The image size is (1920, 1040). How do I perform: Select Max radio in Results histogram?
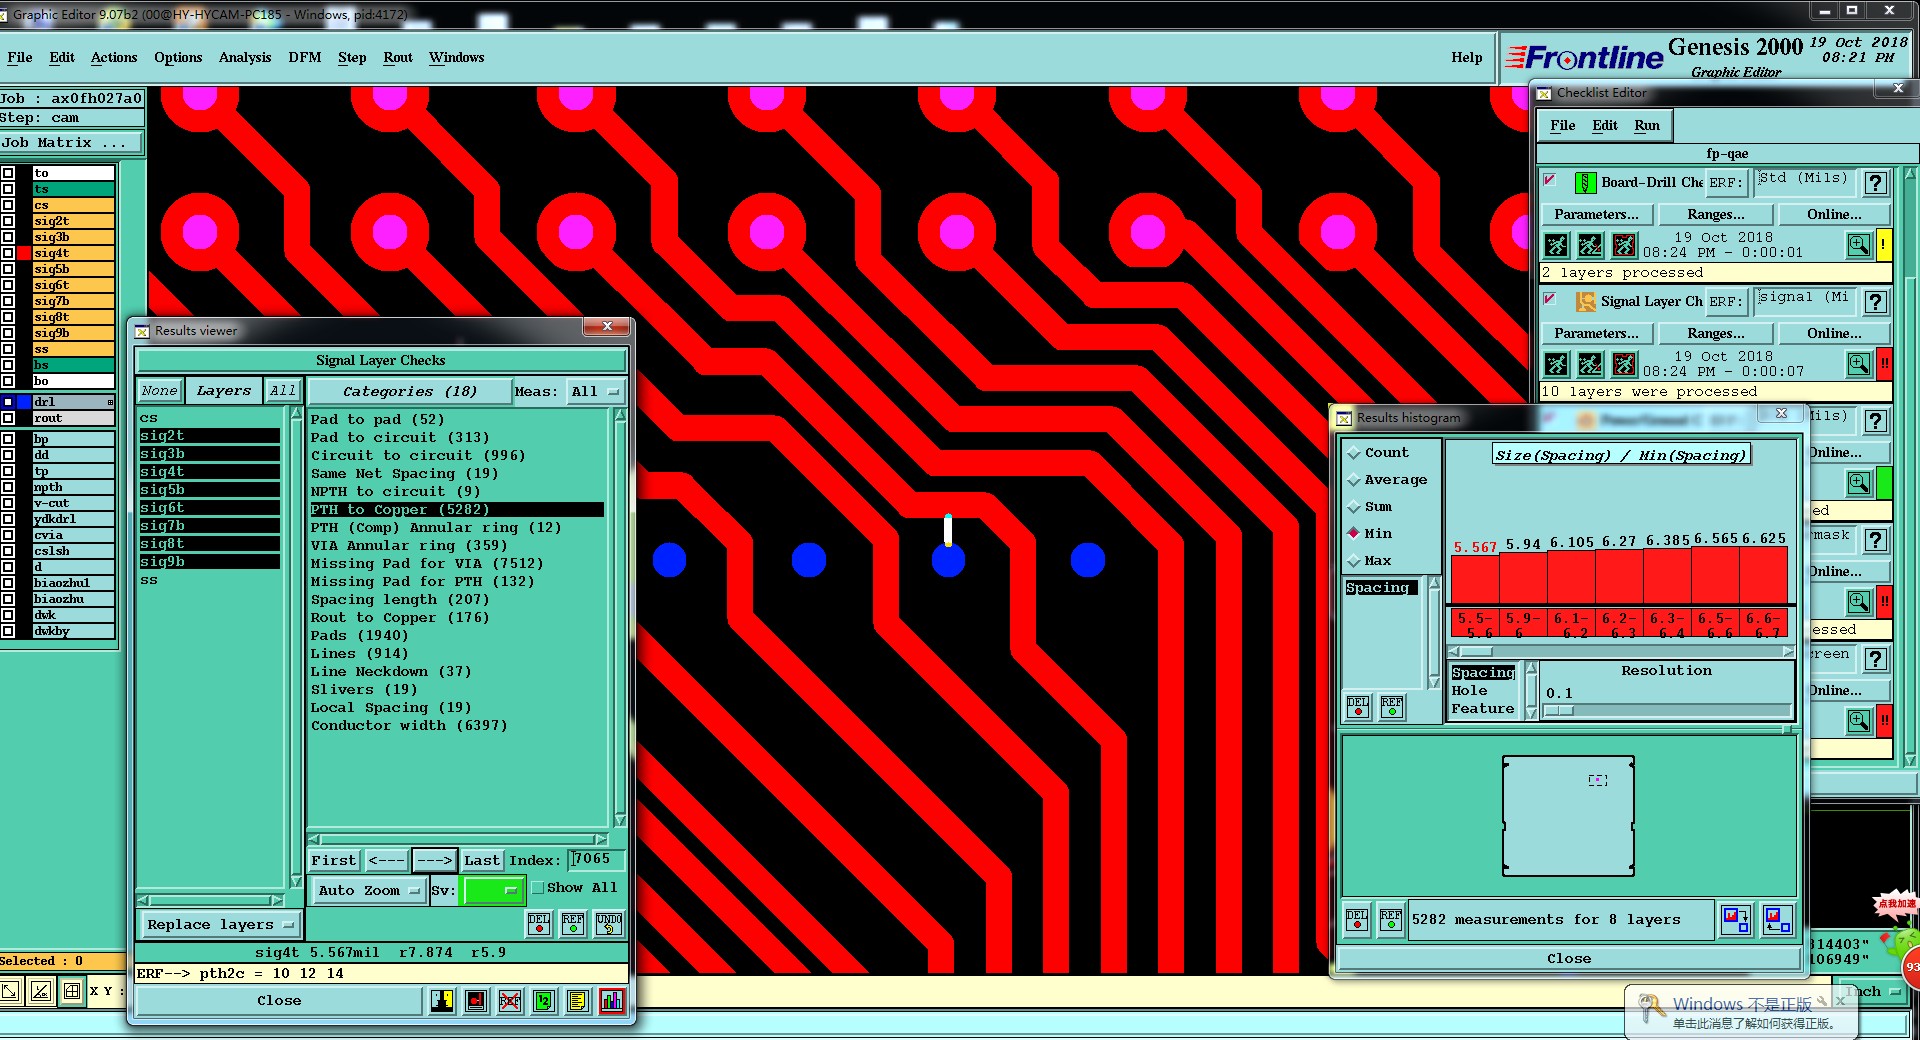1354,561
